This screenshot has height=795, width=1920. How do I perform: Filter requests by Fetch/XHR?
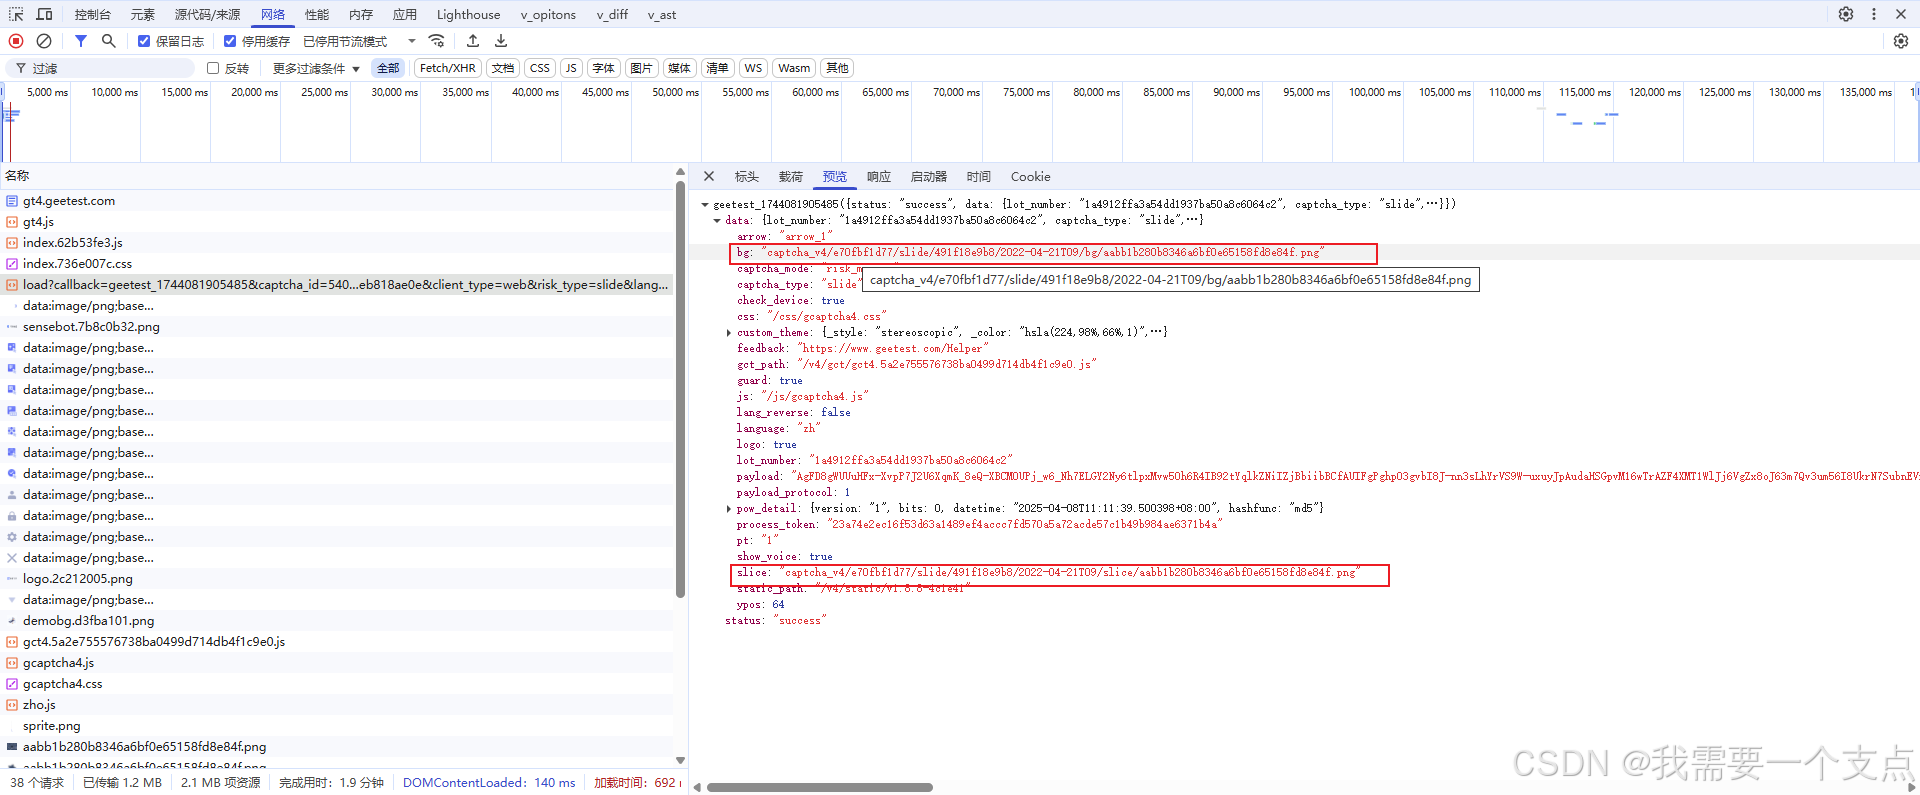tap(447, 68)
